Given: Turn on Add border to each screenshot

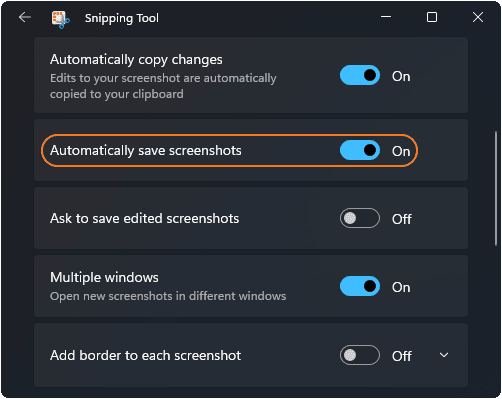Looking at the screenshot, I should 360,355.
